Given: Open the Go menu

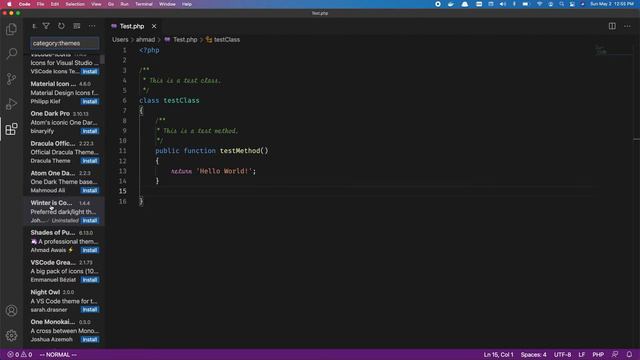Looking at the screenshot, I should tap(111, 4).
